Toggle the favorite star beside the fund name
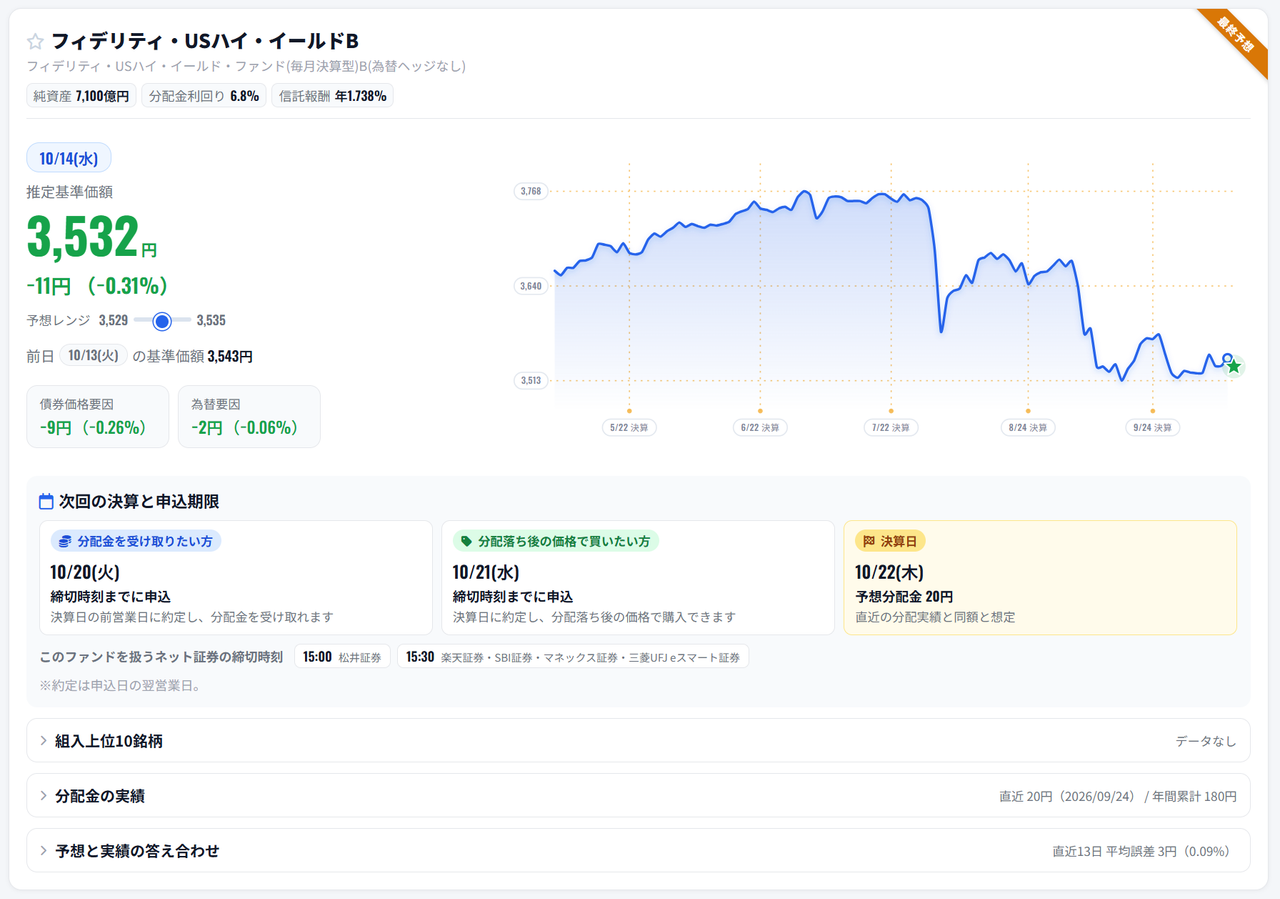The image size is (1280, 899). coord(35,42)
